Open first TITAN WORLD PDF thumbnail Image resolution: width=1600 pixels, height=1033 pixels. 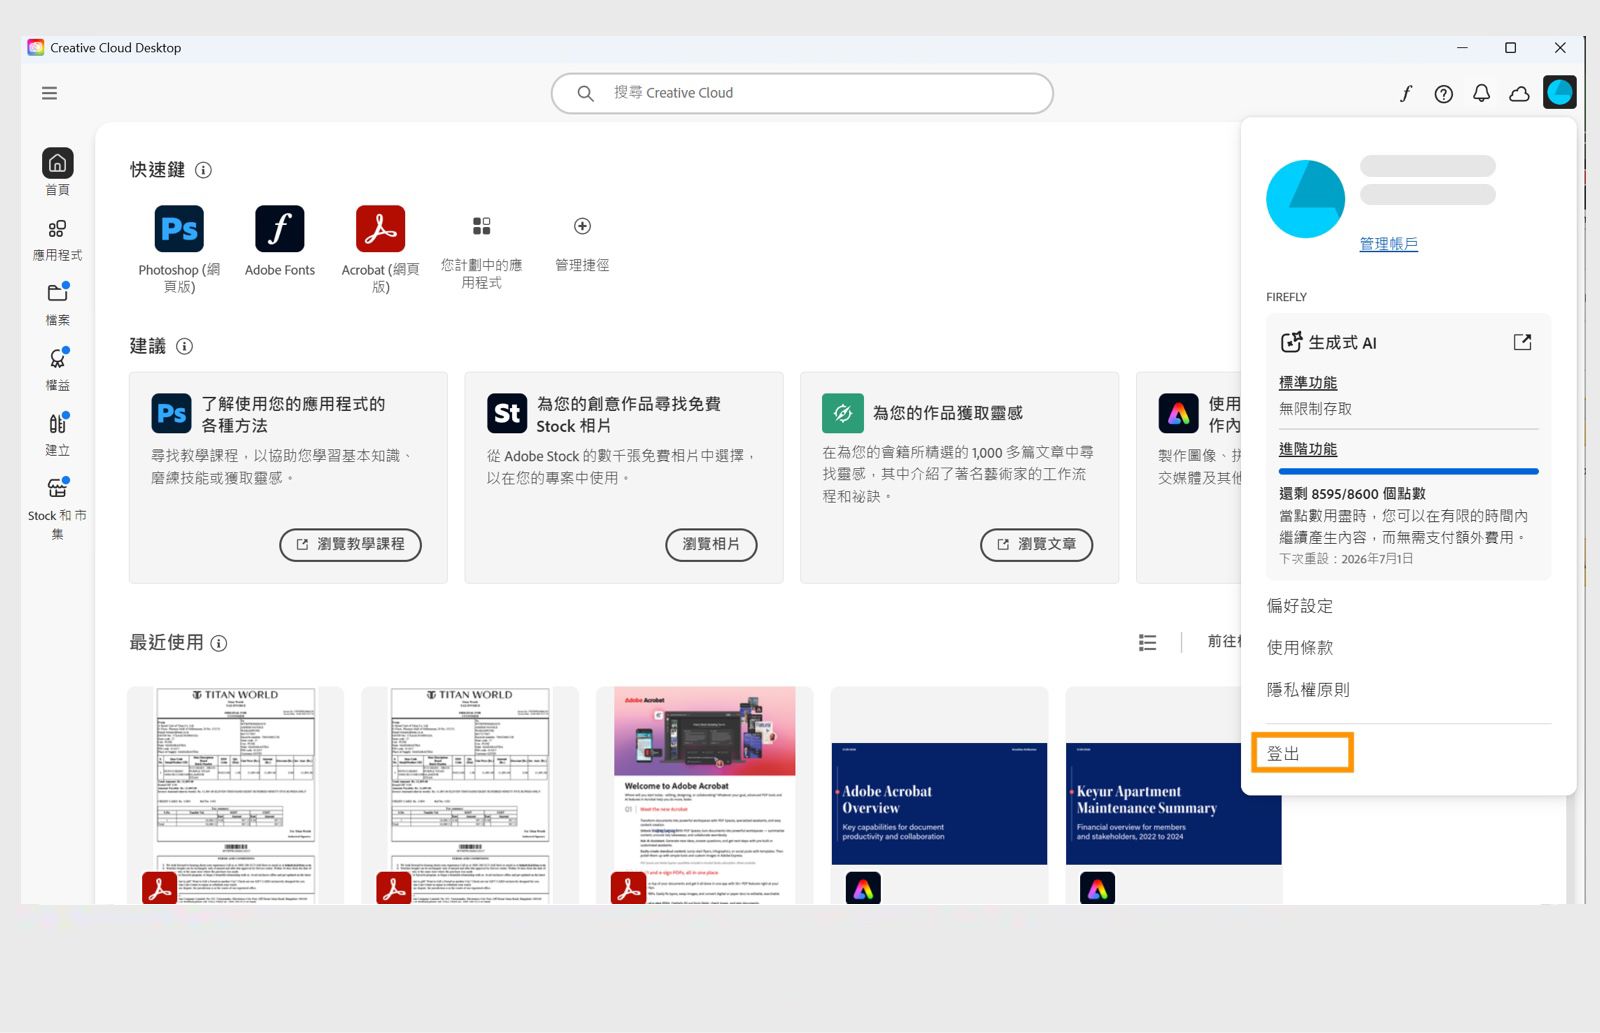click(235, 795)
